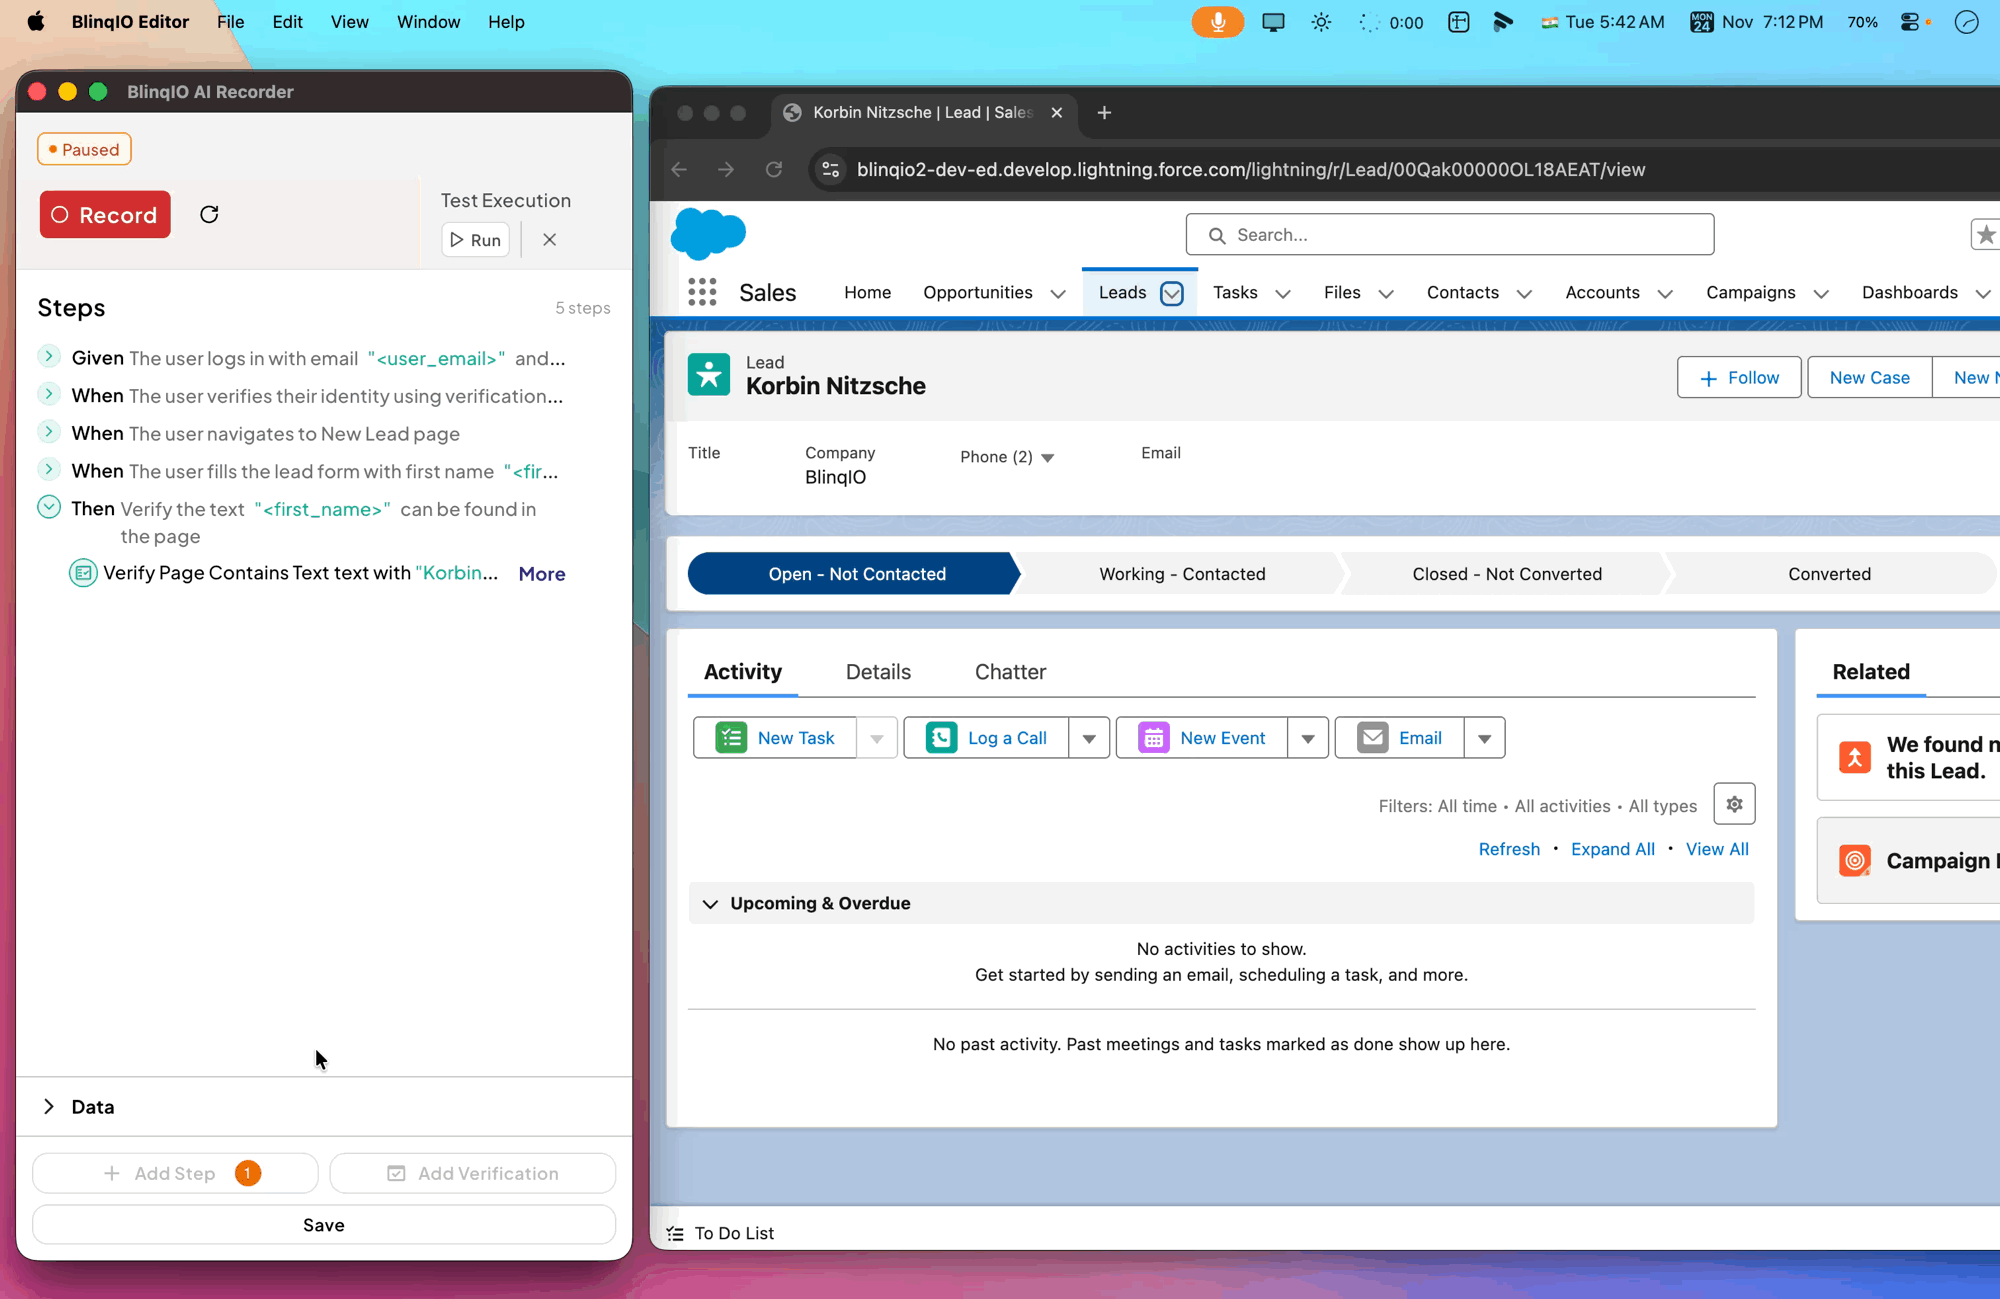2000x1299 pixels.
Task: Open the Window menu in menu bar
Action: (x=428, y=22)
